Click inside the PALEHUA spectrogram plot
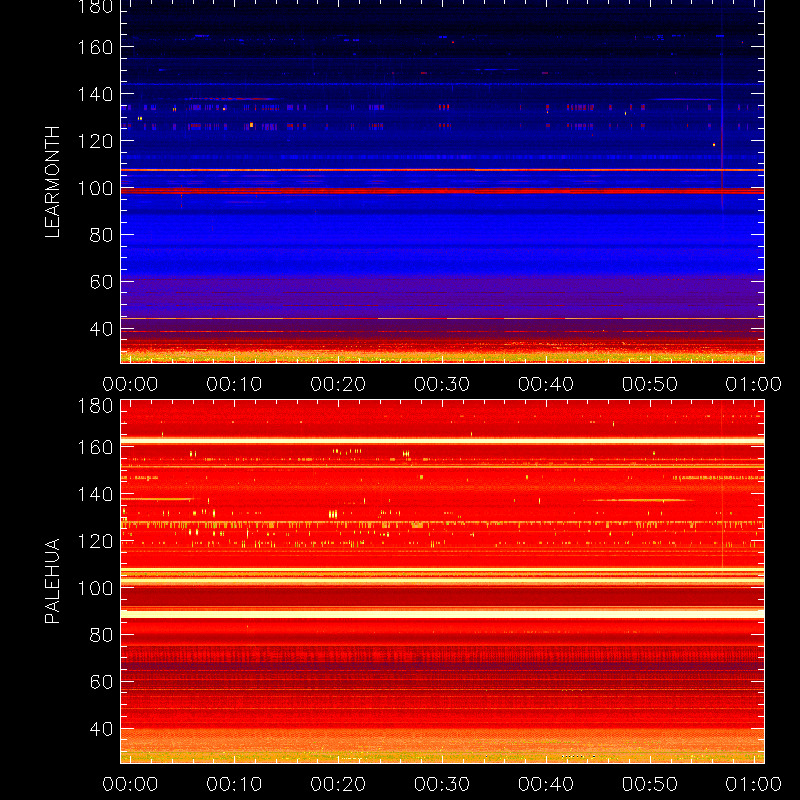This screenshot has height=800, width=800. [442, 582]
